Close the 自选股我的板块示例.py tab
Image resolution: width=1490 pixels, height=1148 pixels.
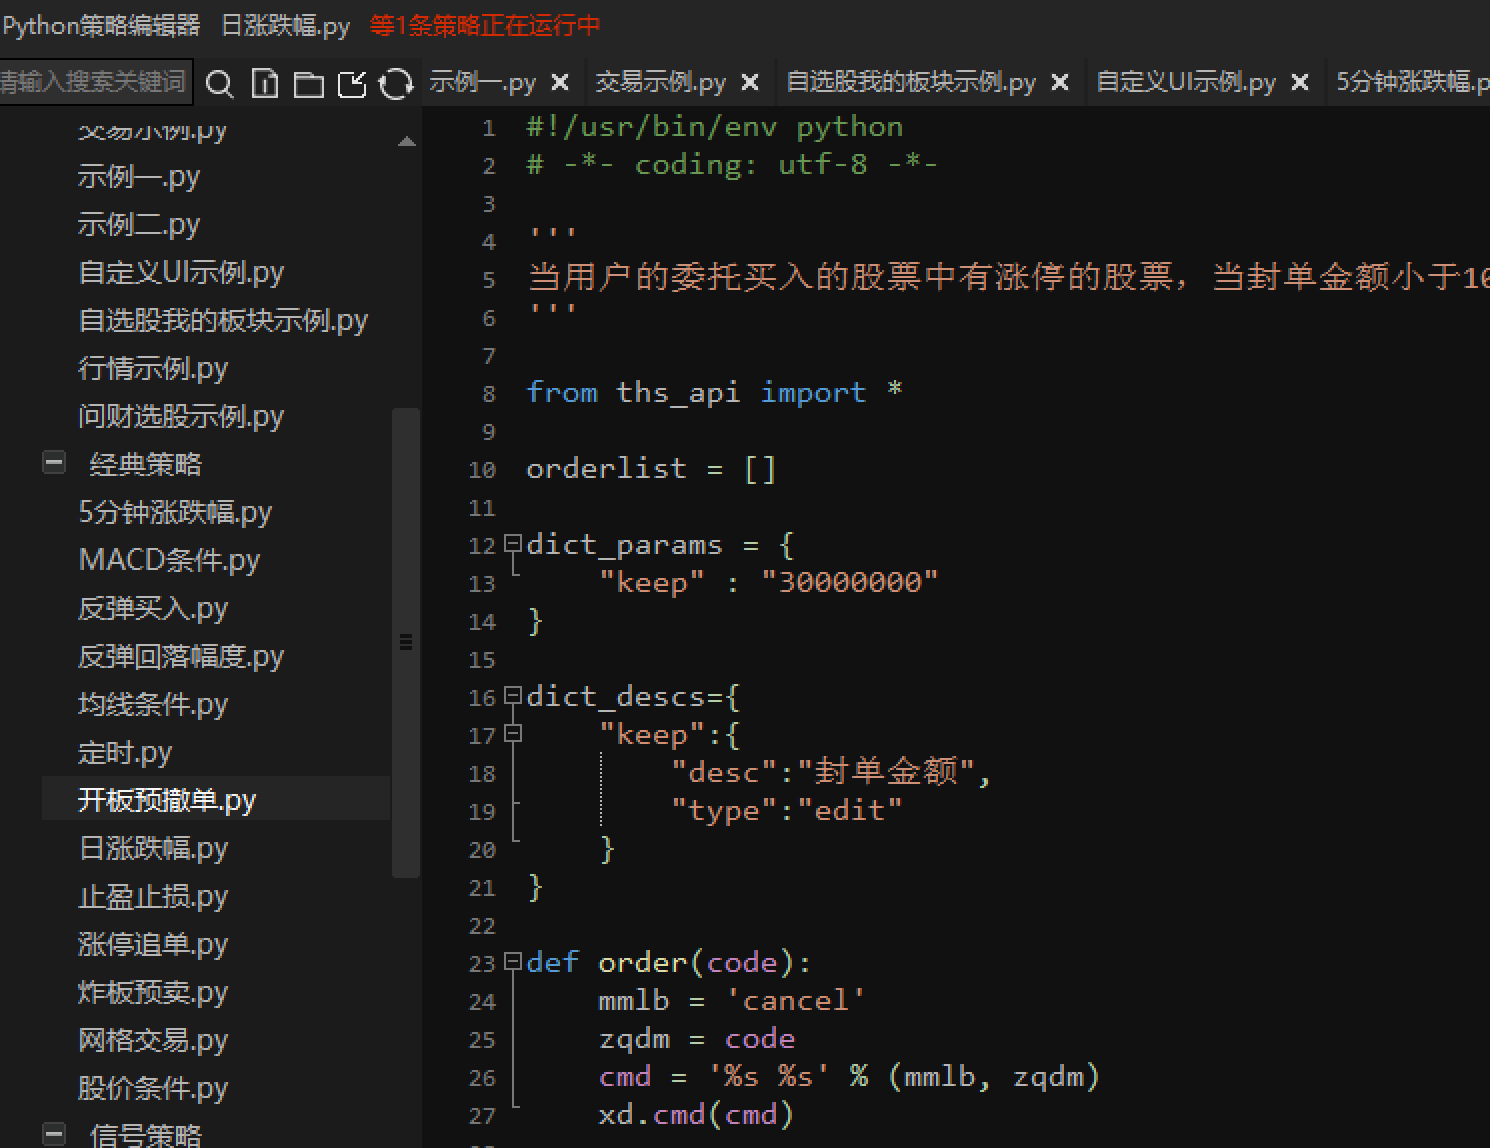(x=1060, y=82)
